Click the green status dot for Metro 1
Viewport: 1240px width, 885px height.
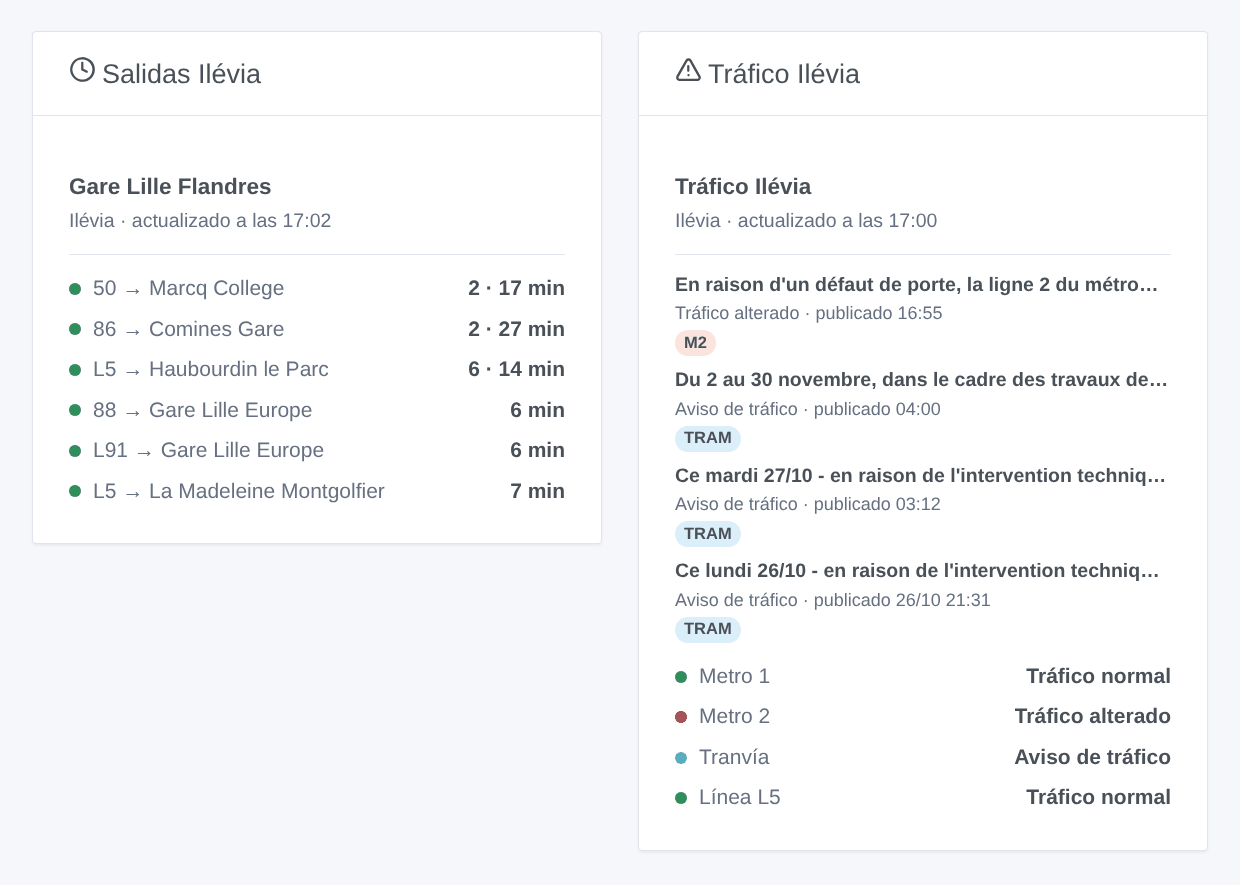681,677
